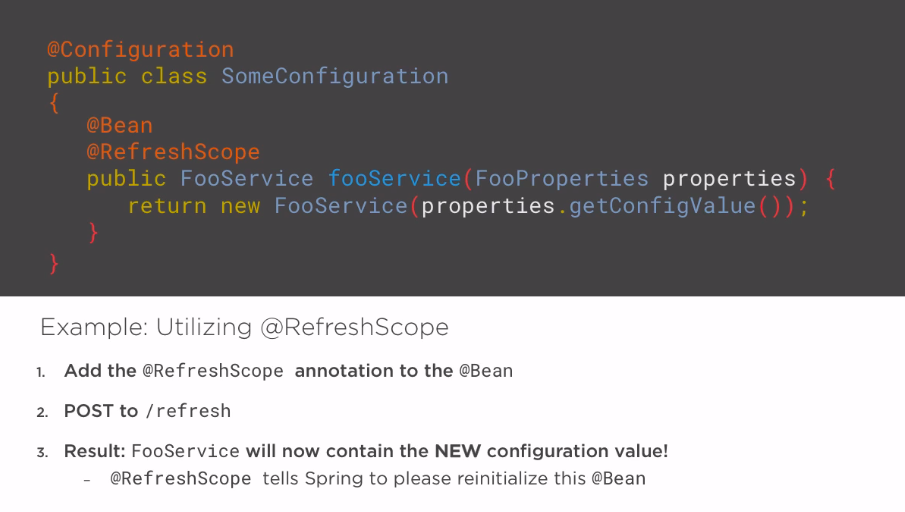Image resolution: width=905 pixels, height=512 pixels.
Task: Click the return keyword in the code
Action: tap(166, 206)
